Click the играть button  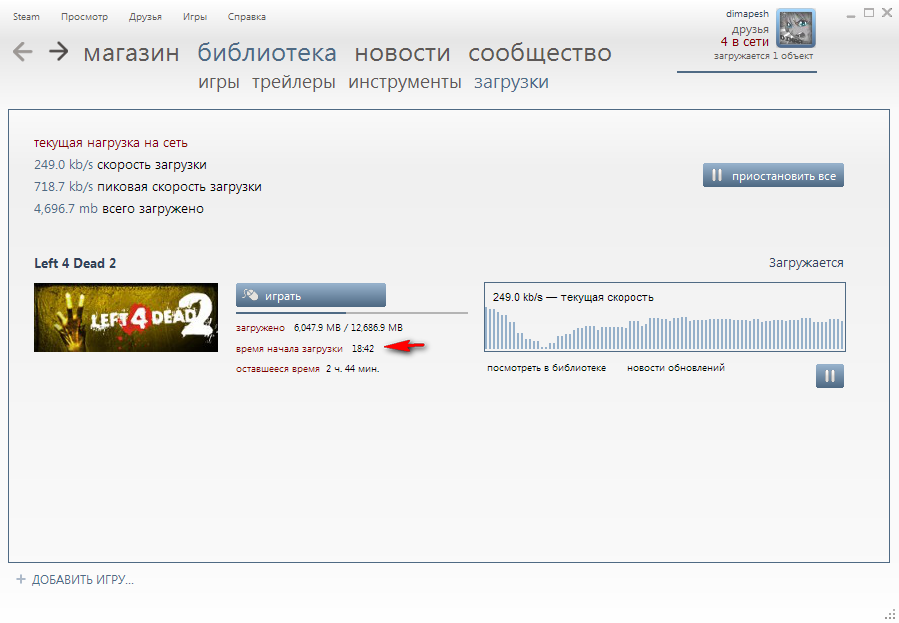(311, 295)
